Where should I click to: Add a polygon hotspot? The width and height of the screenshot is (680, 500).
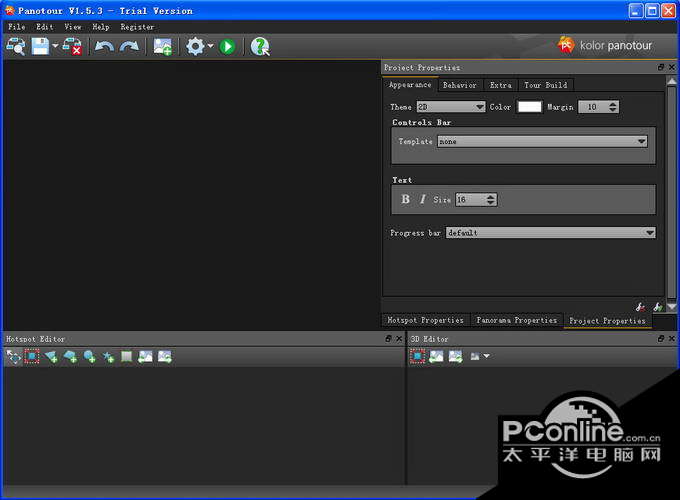point(51,357)
